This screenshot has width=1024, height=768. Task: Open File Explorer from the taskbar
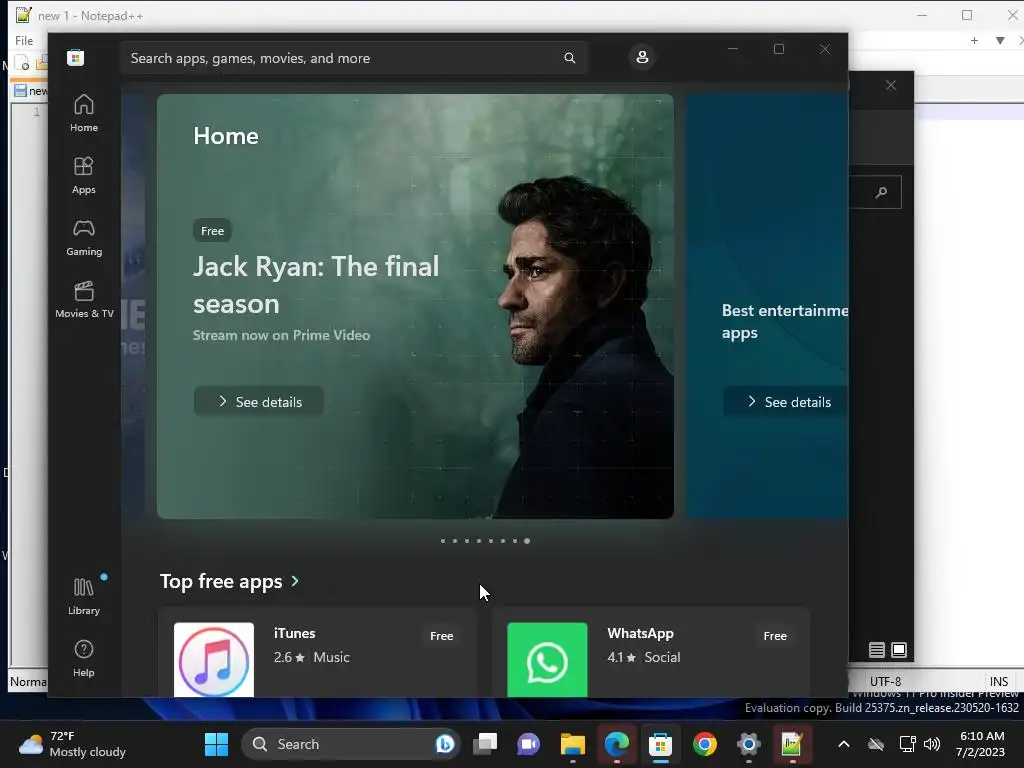573,744
